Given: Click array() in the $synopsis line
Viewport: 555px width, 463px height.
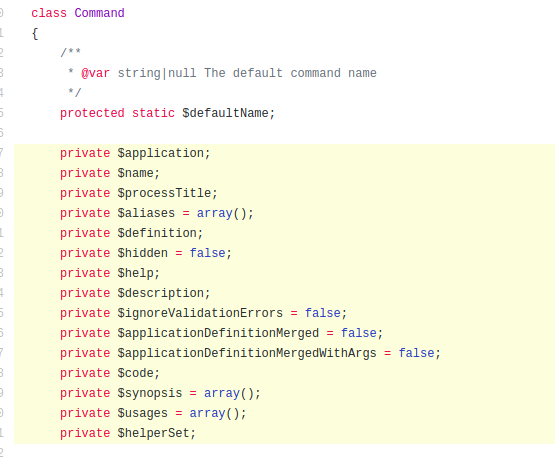Looking at the screenshot, I should click(x=229, y=393).
